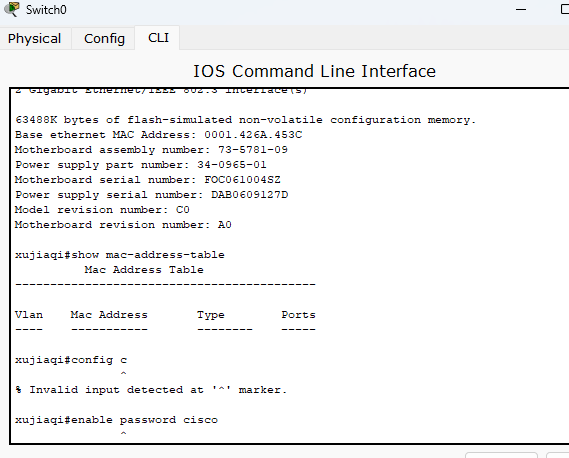This screenshot has height=458, width=569.
Task: Open the Config tab
Action: click(x=104, y=38)
